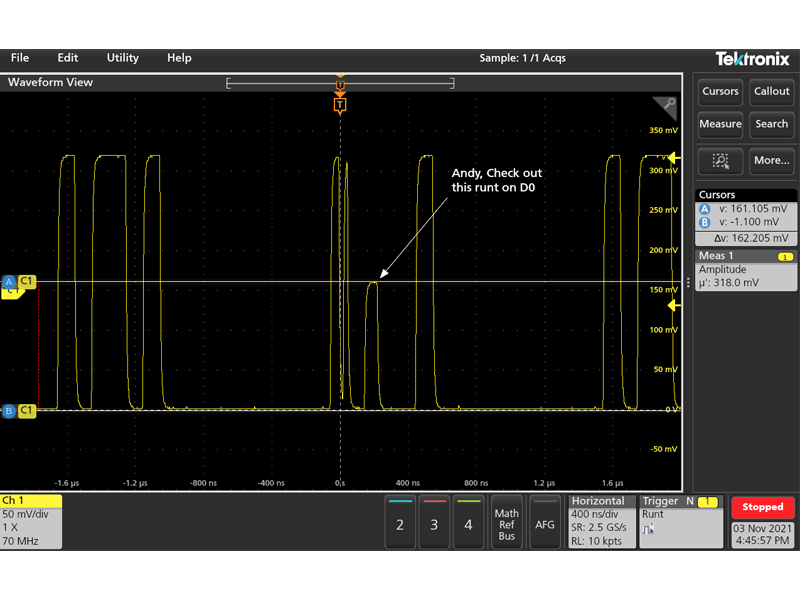Click the runt trigger type icon
The height and width of the screenshot is (600, 800).
[x=649, y=528]
